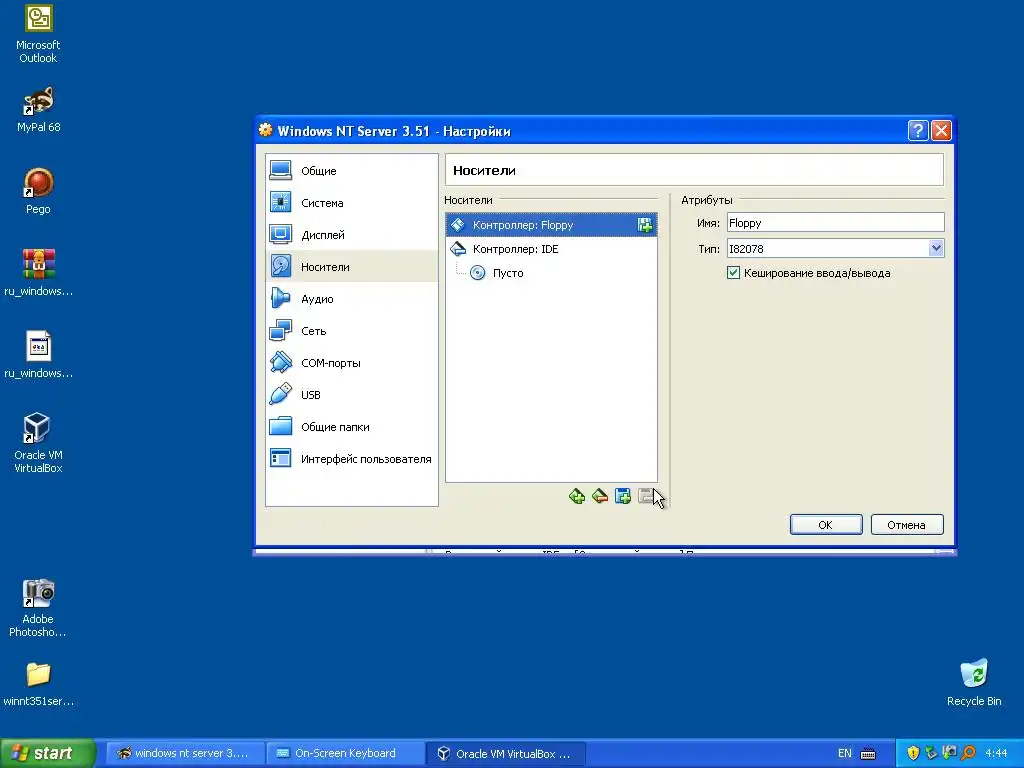The image size is (1024, 768).
Task: Select the winnt351ser folder on desktop
Action: tap(38, 684)
